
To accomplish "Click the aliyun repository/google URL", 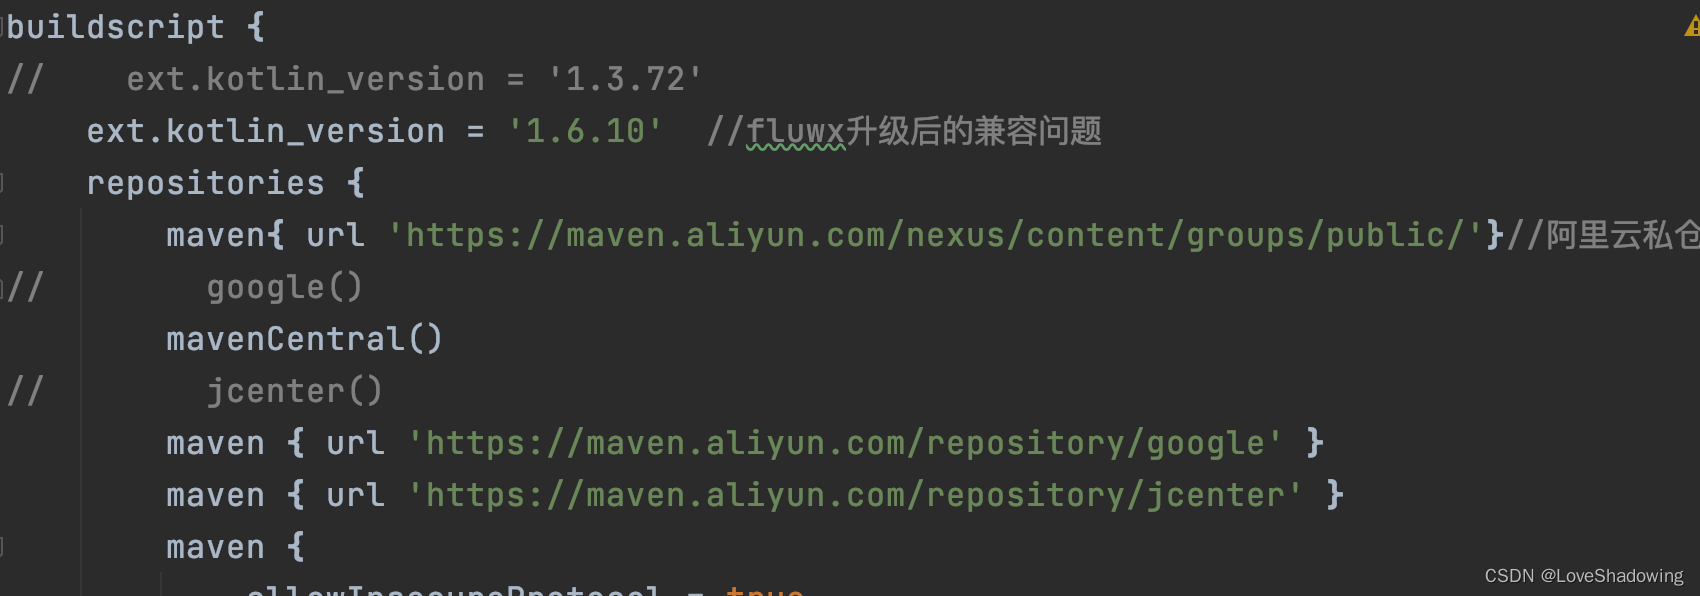I will tap(845, 443).
